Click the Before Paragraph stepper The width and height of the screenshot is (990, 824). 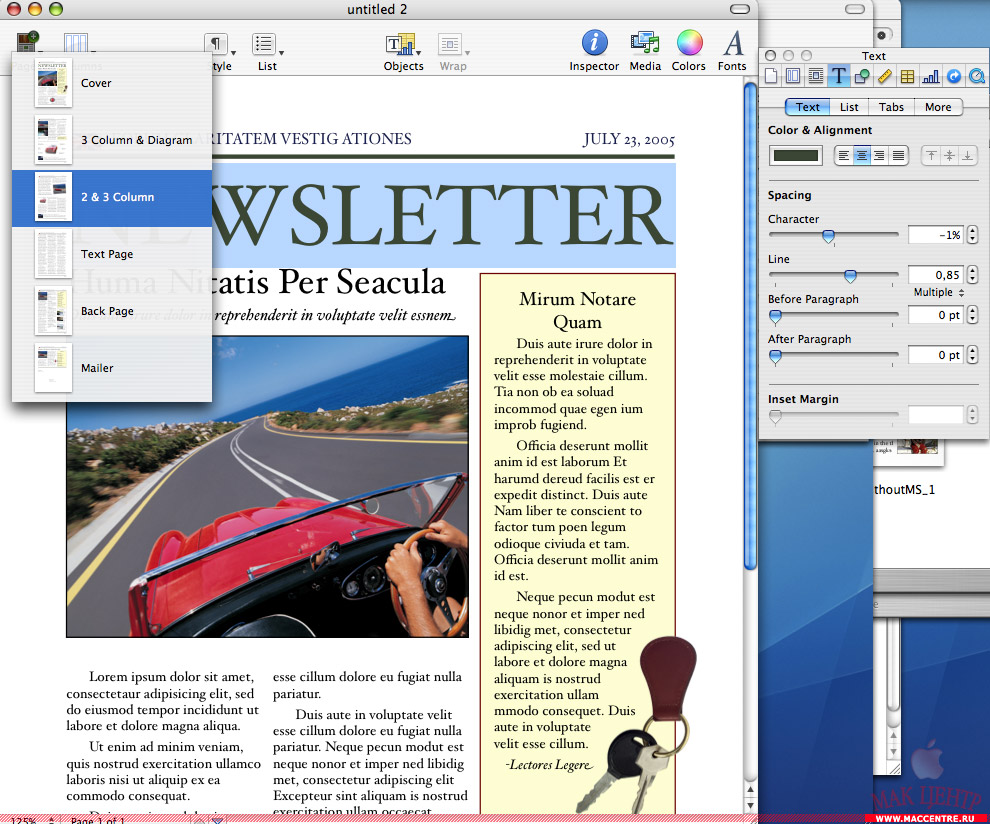(x=972, y=314)
